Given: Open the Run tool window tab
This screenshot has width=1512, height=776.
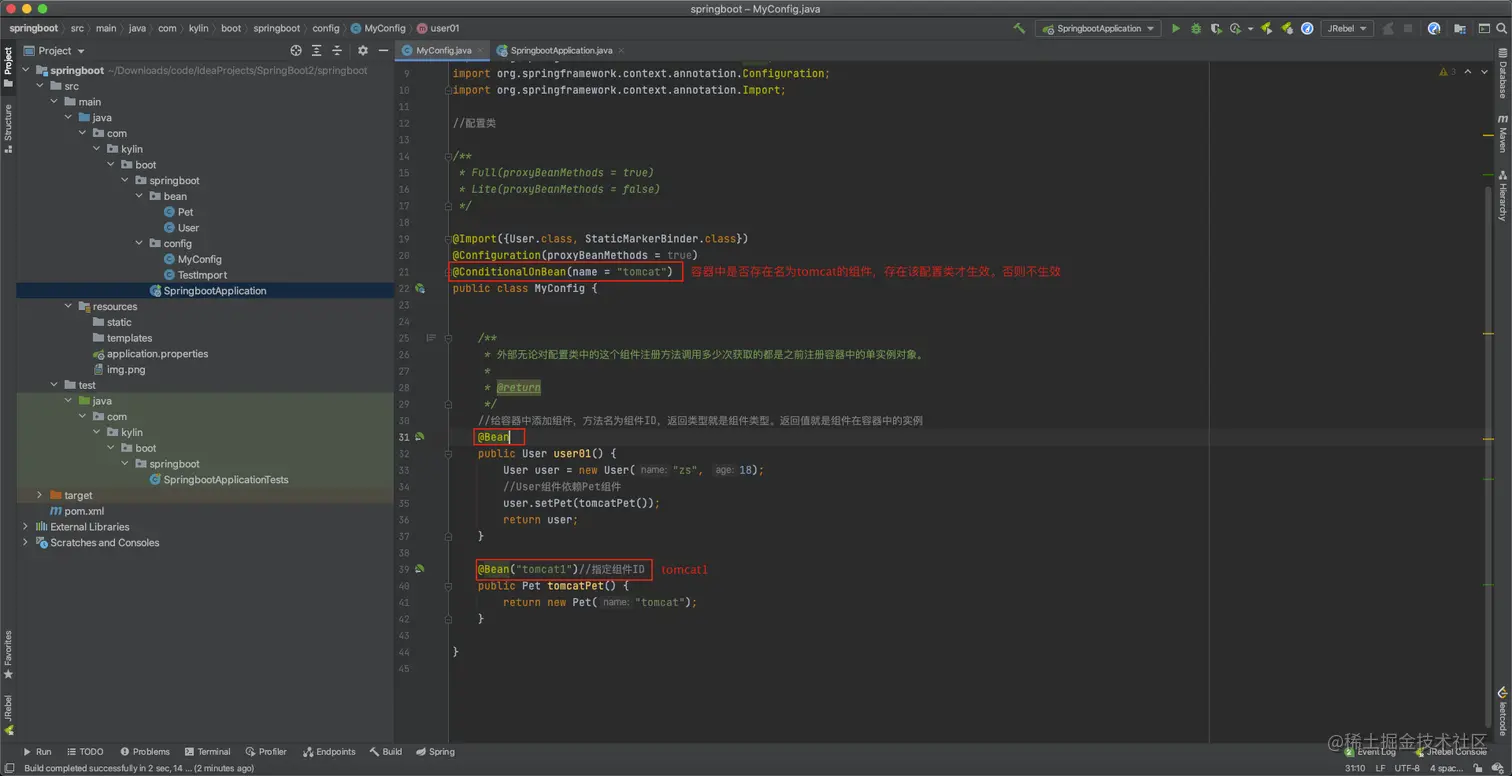Looking at the screenshot, I should click(37, 752).
